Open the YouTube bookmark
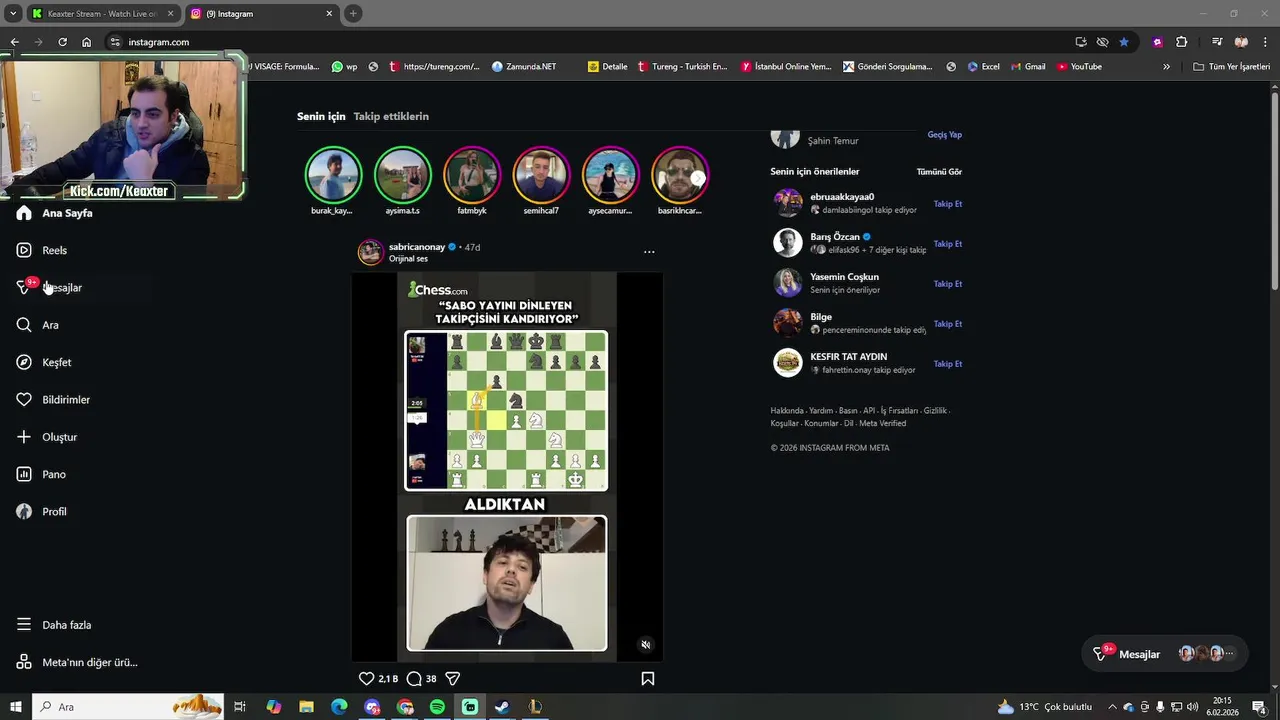This screenshot has width=1280, height=720. 1079,67
